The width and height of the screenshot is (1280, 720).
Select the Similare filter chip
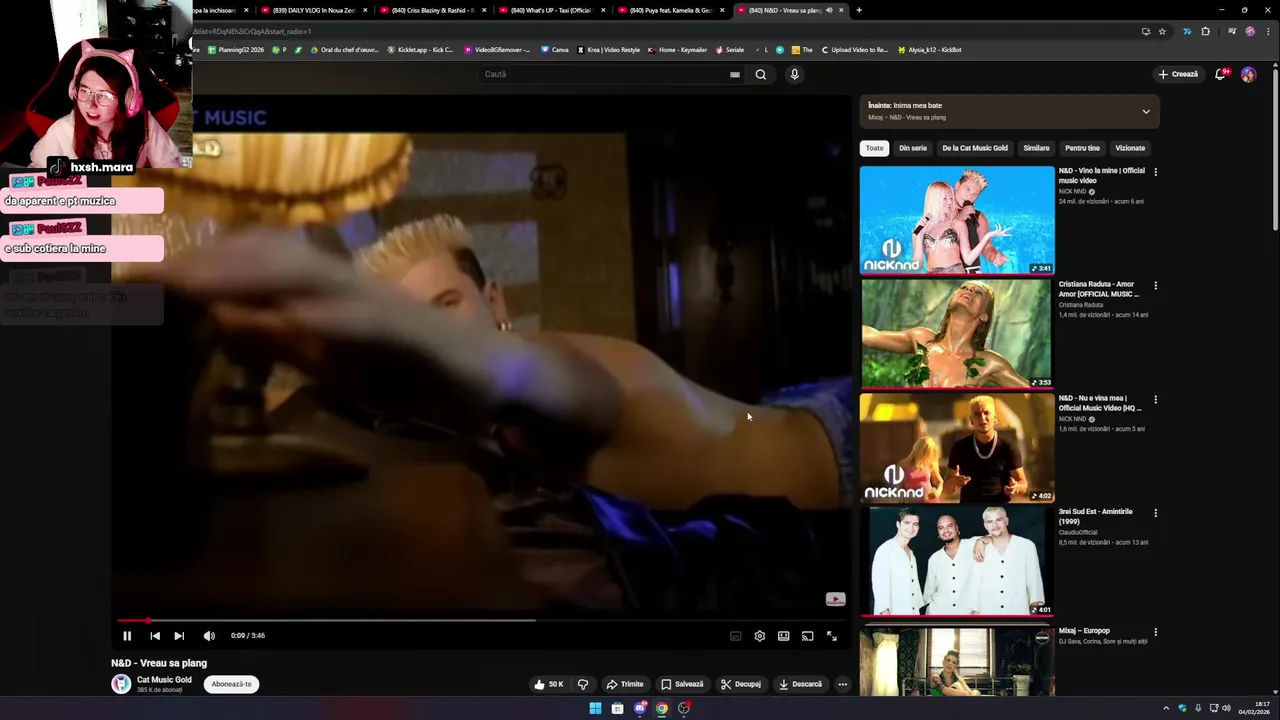(1036, 148)
